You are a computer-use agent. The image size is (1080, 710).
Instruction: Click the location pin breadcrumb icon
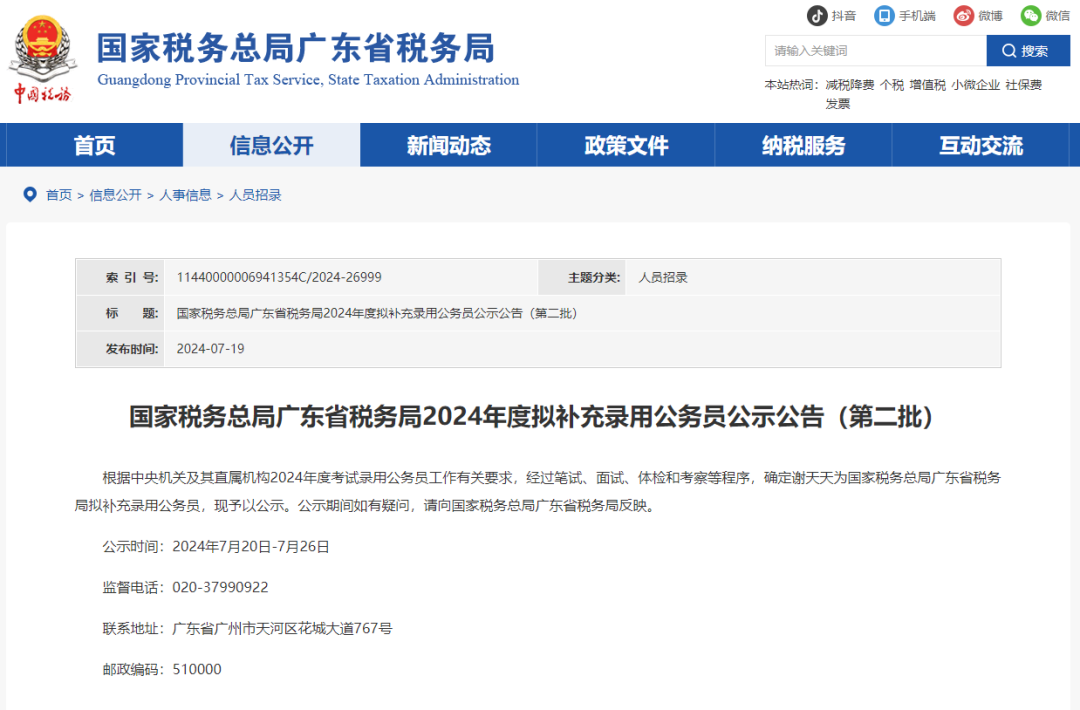(29, 194)
